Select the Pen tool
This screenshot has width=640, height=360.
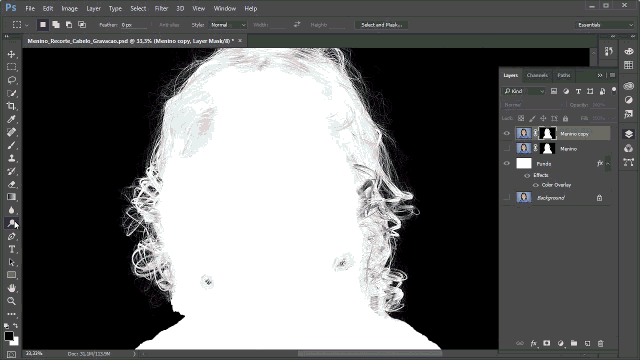(x=11, y=236)
